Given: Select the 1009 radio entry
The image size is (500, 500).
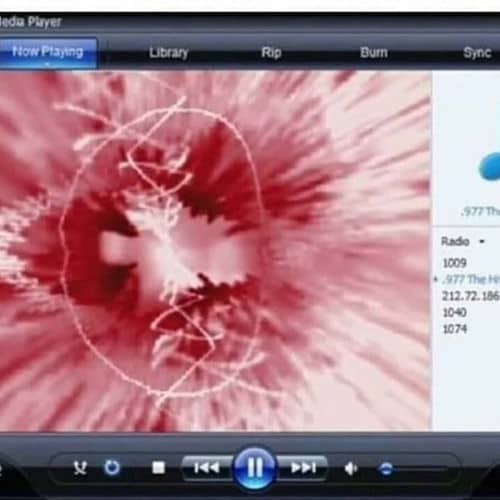Looking at the screenshot, I should 454,263.
